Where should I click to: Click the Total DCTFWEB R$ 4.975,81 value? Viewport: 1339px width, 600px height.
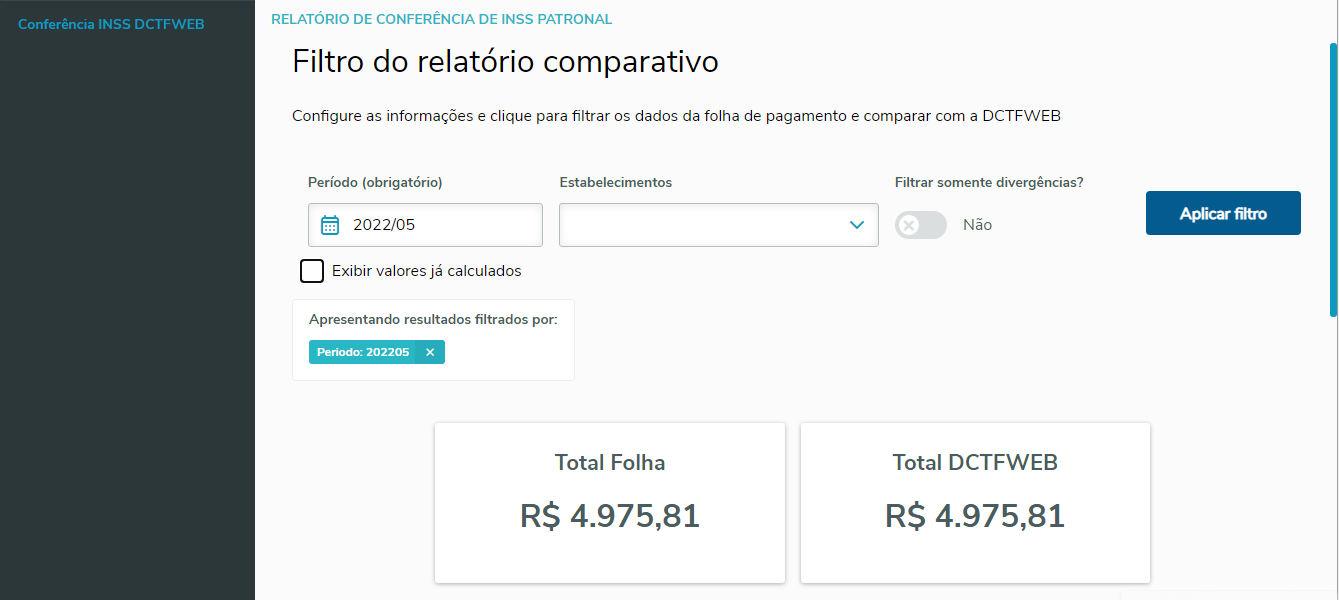tap(975, 516)
